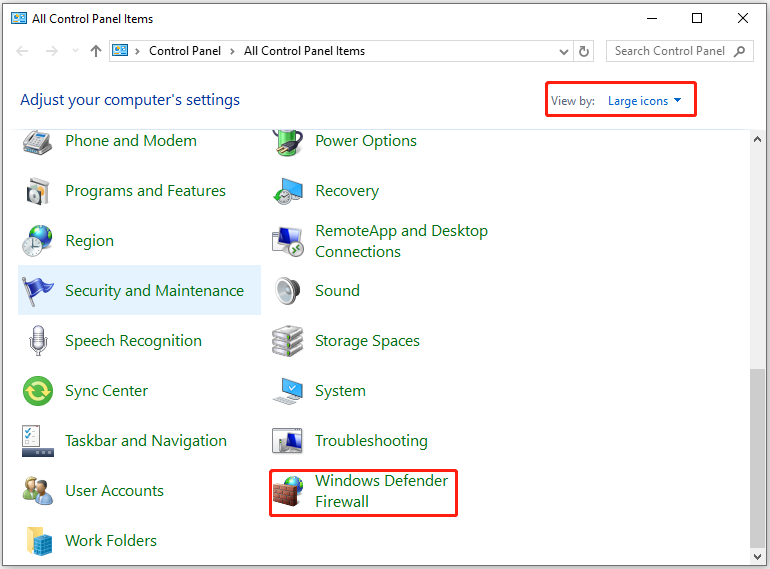The width and height of the screenshot is (770, 569).
Task: Click the scrollbar down arrow
Action: tap(757, 557)
